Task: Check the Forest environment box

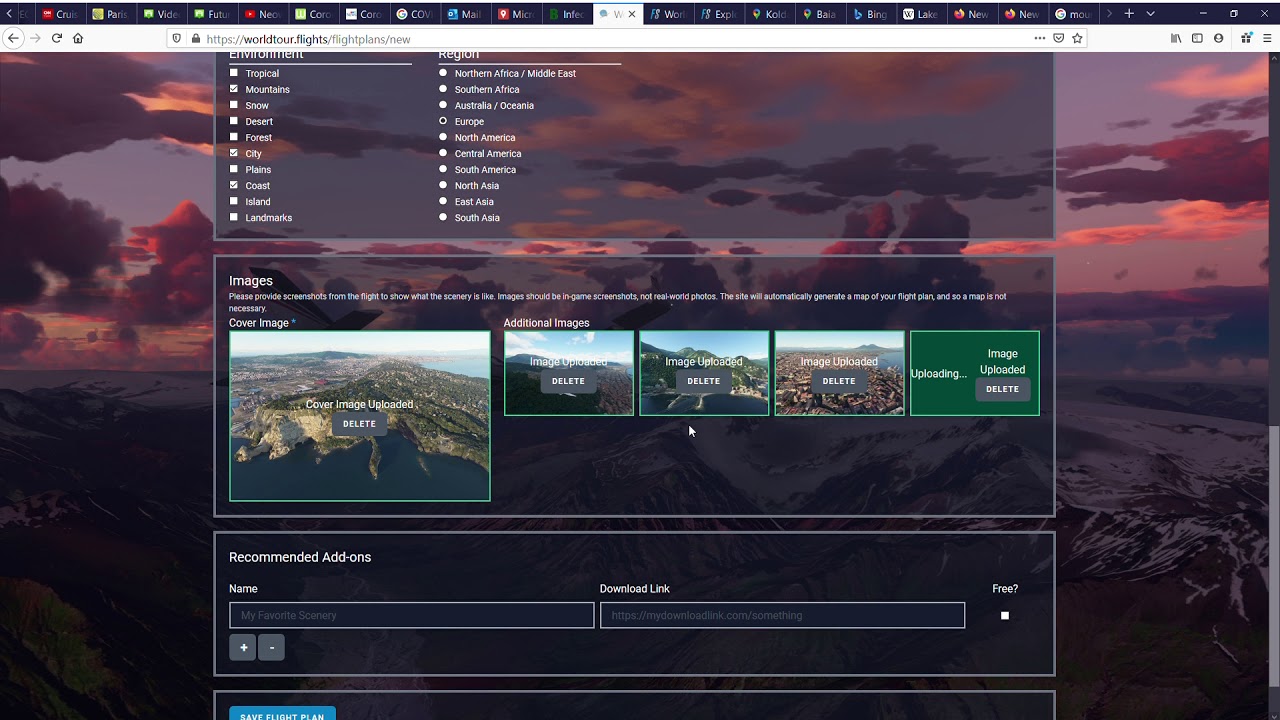Action: [234, 137]
